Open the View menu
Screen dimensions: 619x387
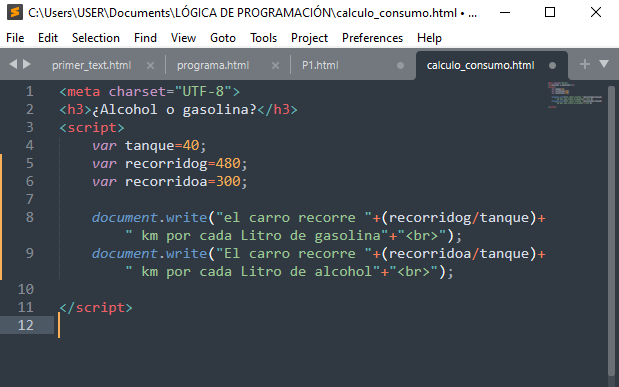pyautogui.click(x=183, y=38)
